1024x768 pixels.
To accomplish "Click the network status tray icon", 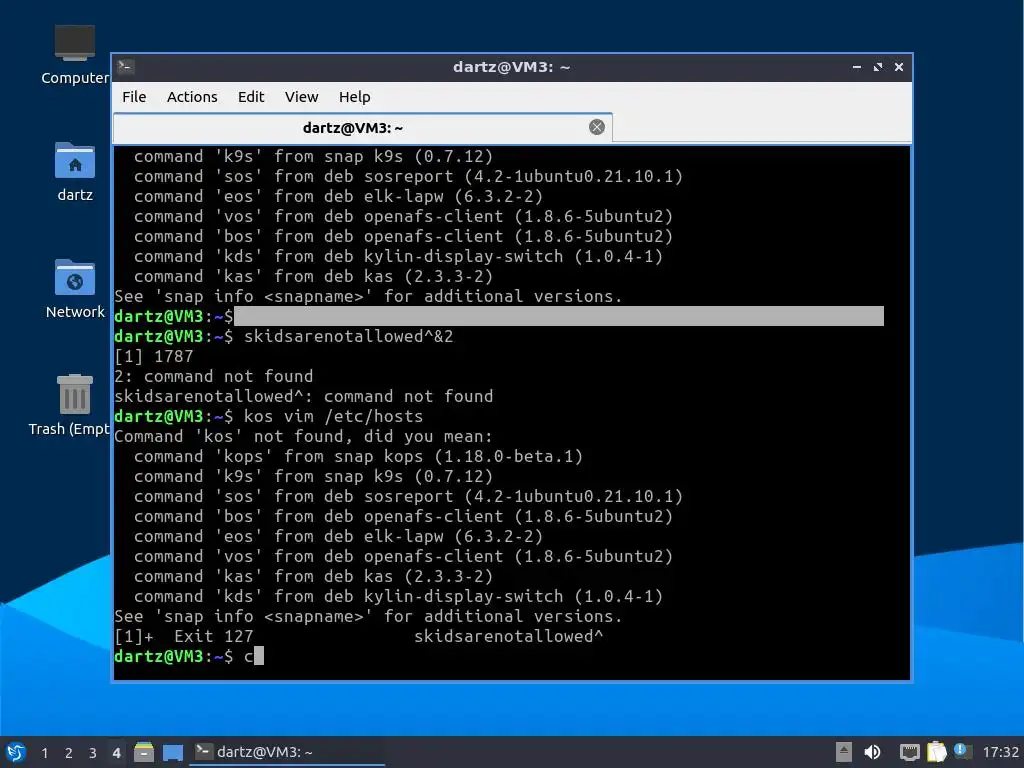I will click(x=909, y=752).
